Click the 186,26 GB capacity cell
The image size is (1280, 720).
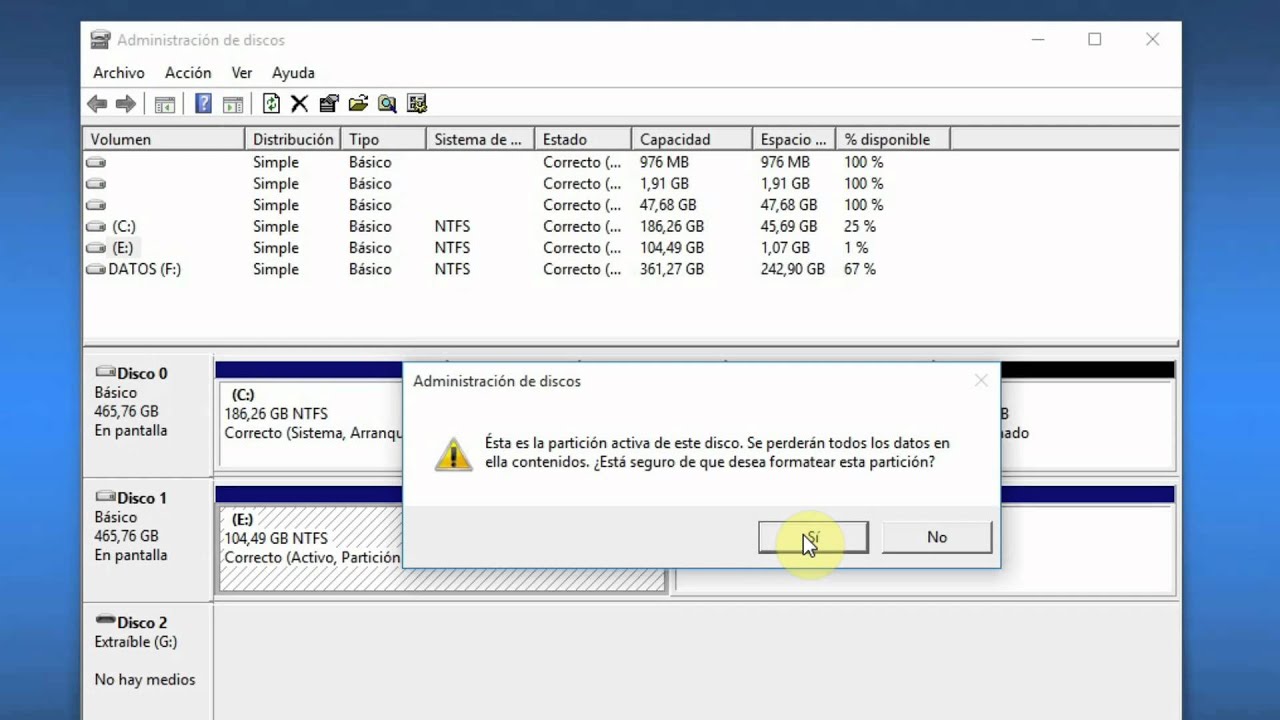pos(672,227)
